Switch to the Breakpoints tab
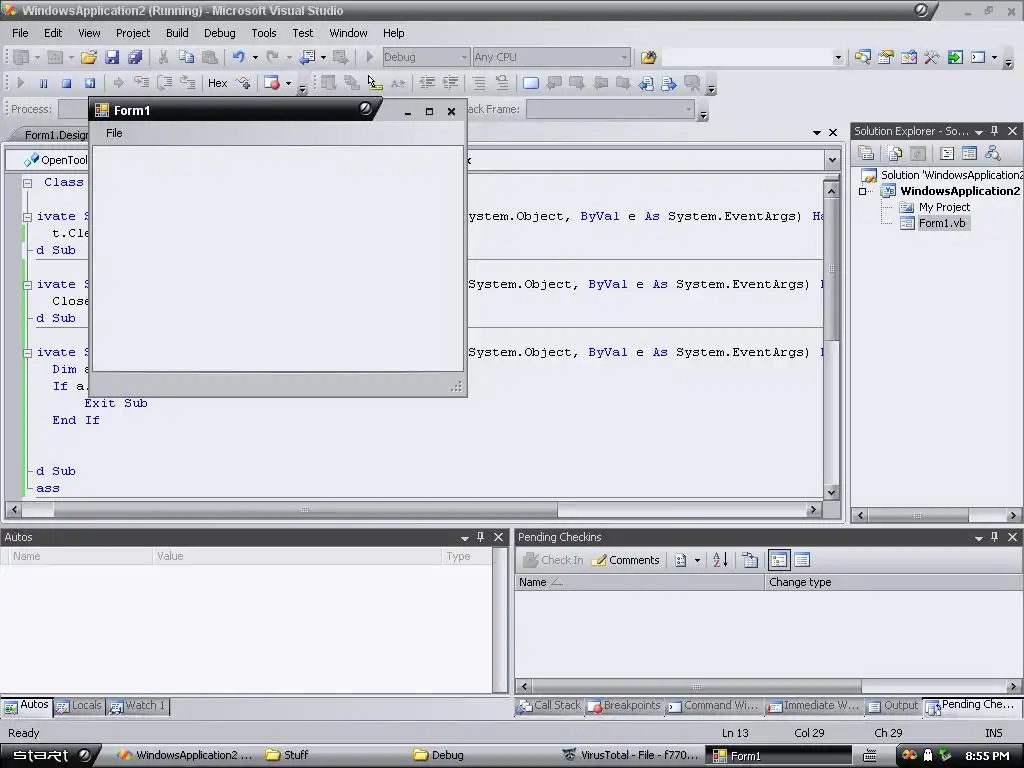The width and height of the screenshot is (1024, 768). pyautogui.click(x=625, y=706)
